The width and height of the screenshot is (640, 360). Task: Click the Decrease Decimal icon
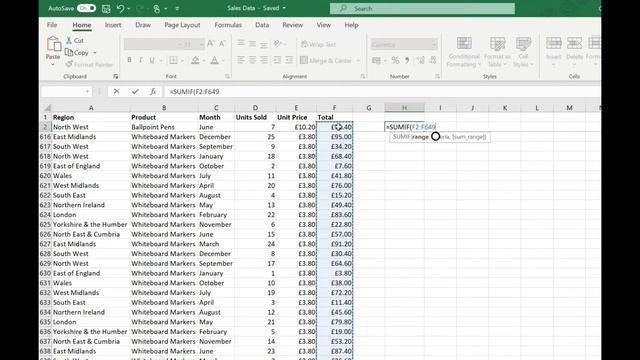433,60
